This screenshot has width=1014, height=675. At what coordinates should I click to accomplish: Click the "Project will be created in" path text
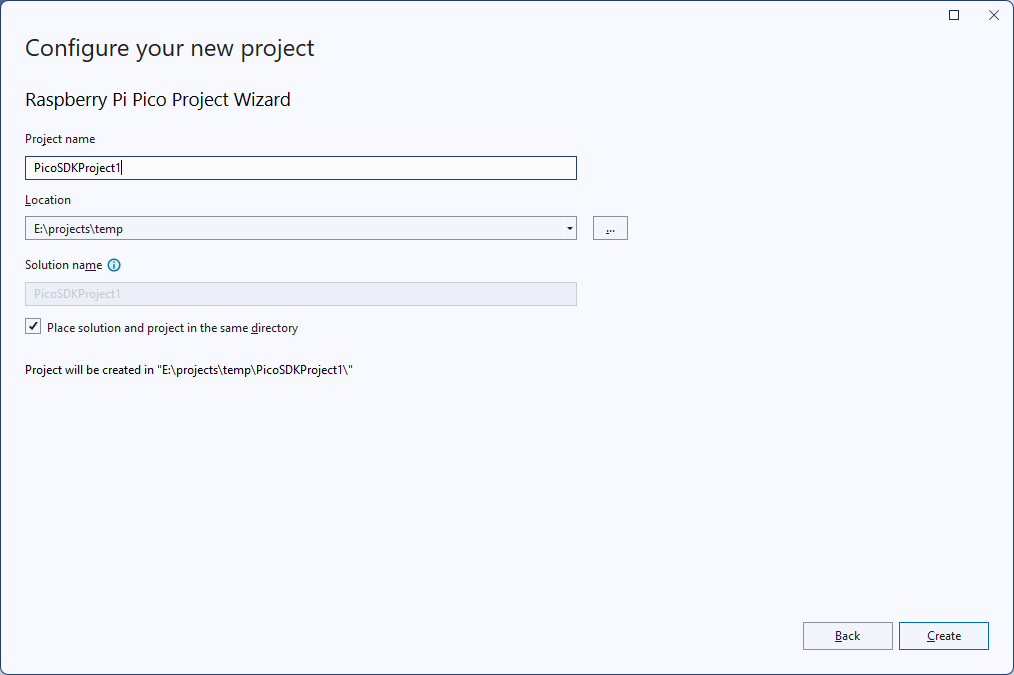tap(190, 370)
